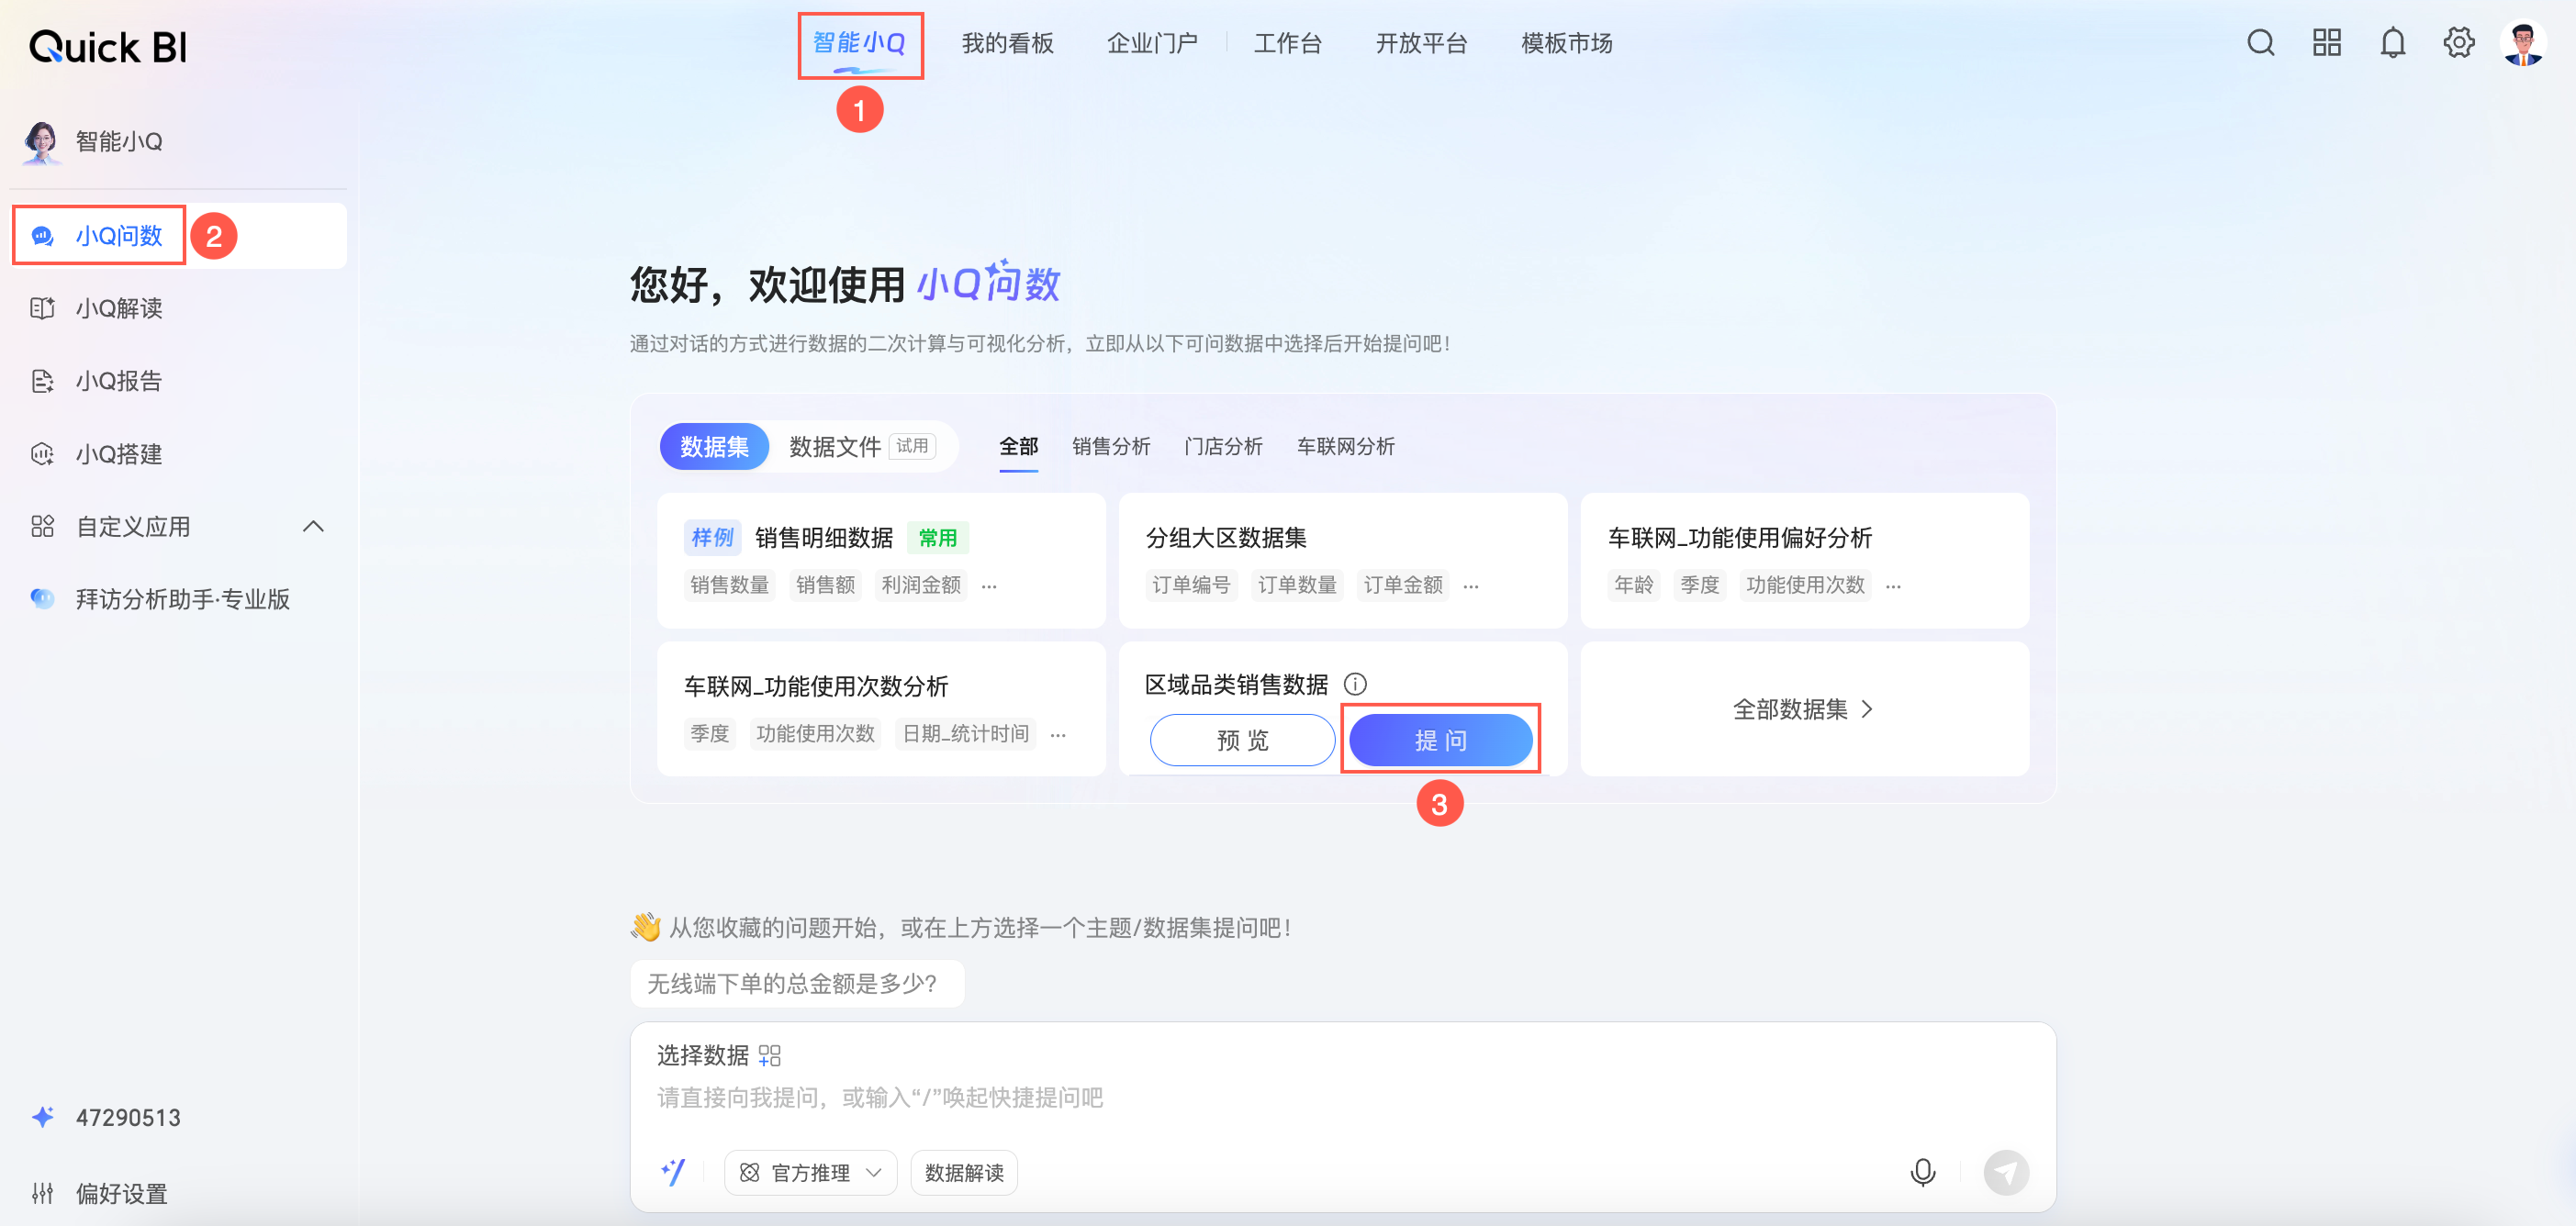Click the info icon beside 区域品类销售数据

coord(1355,684)
